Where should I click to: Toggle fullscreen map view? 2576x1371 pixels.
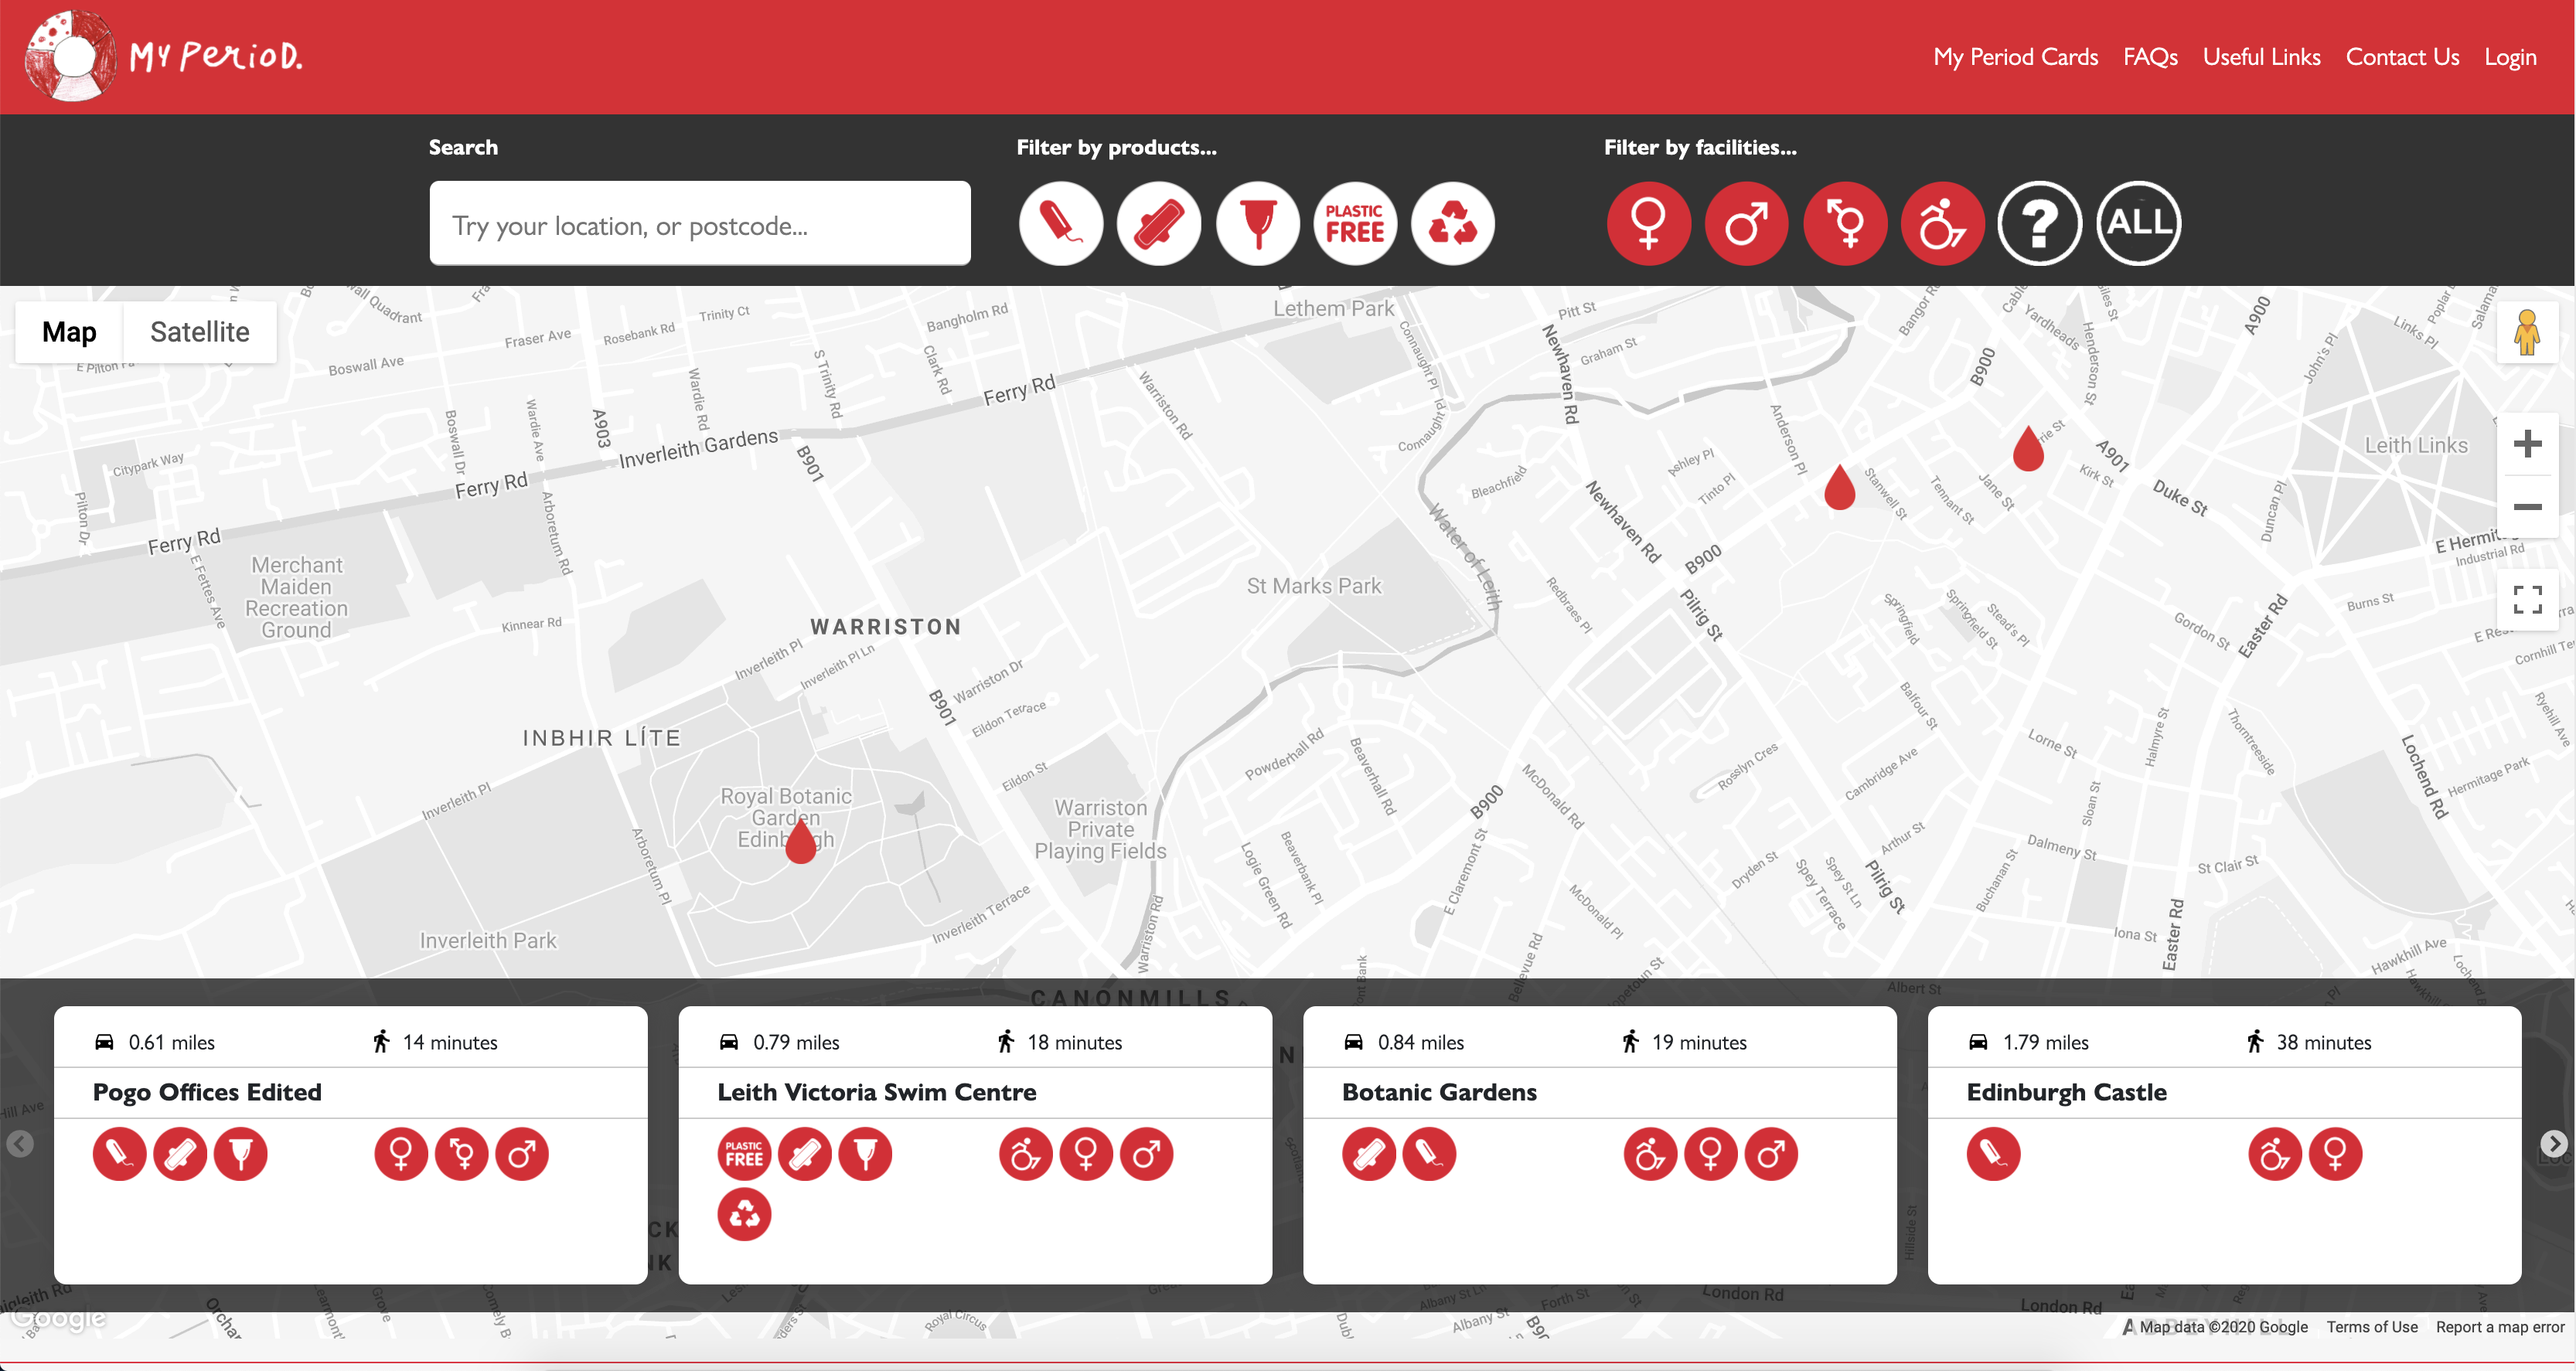coord(2527,599)
